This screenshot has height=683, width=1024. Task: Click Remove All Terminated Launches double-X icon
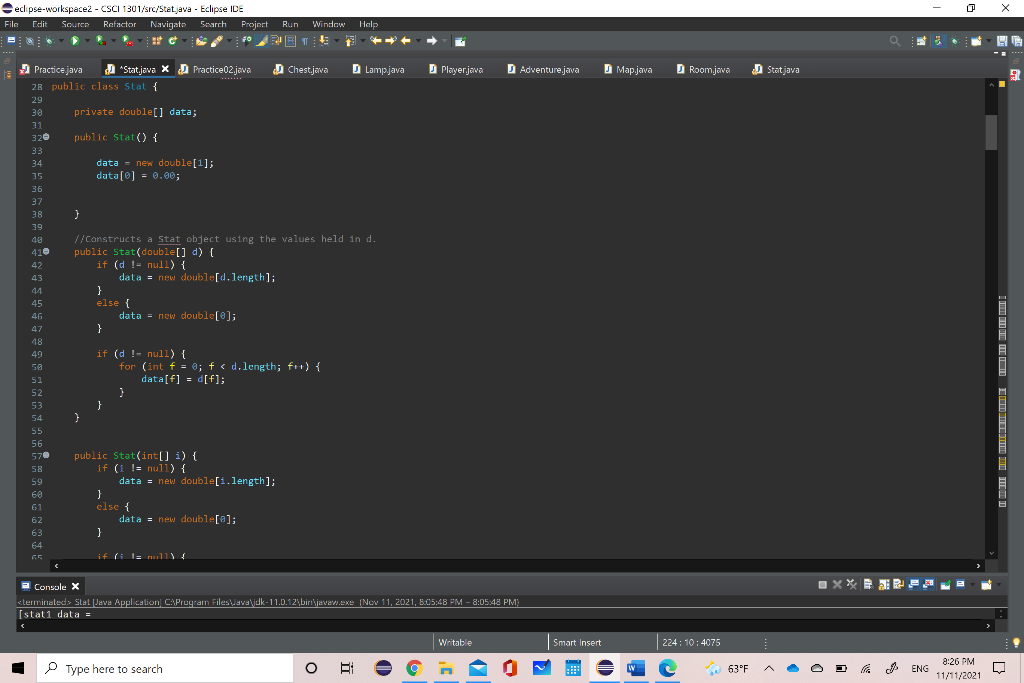852,584
